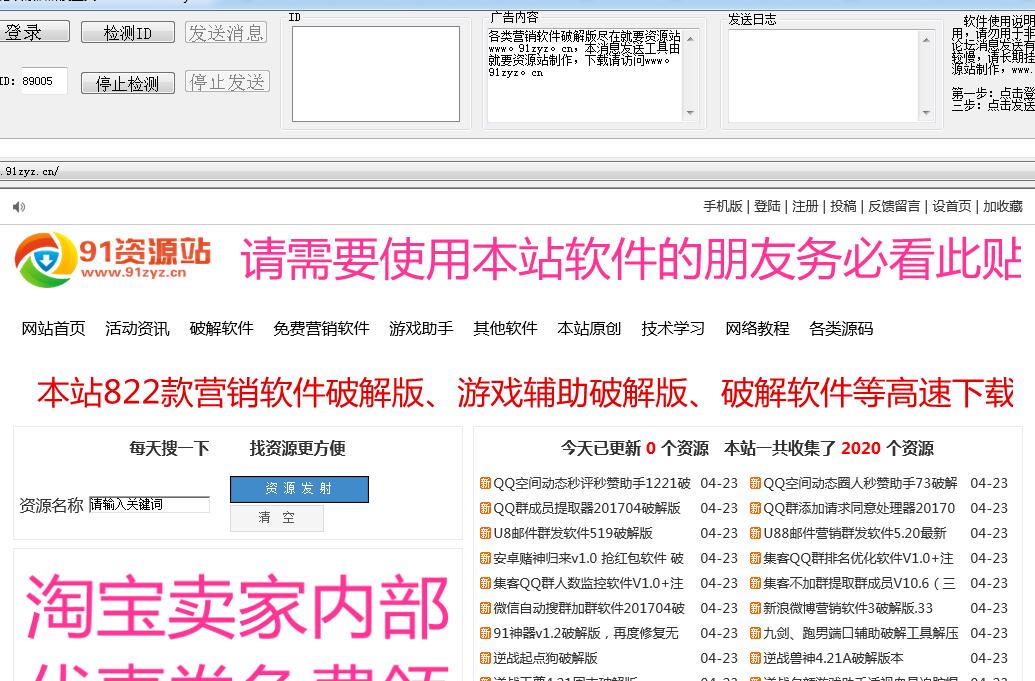Image resolution: width=1035 pixels, height=681 pixels.
Task: Open the 活动资讯 navigation item
Action: coord(137,328)
